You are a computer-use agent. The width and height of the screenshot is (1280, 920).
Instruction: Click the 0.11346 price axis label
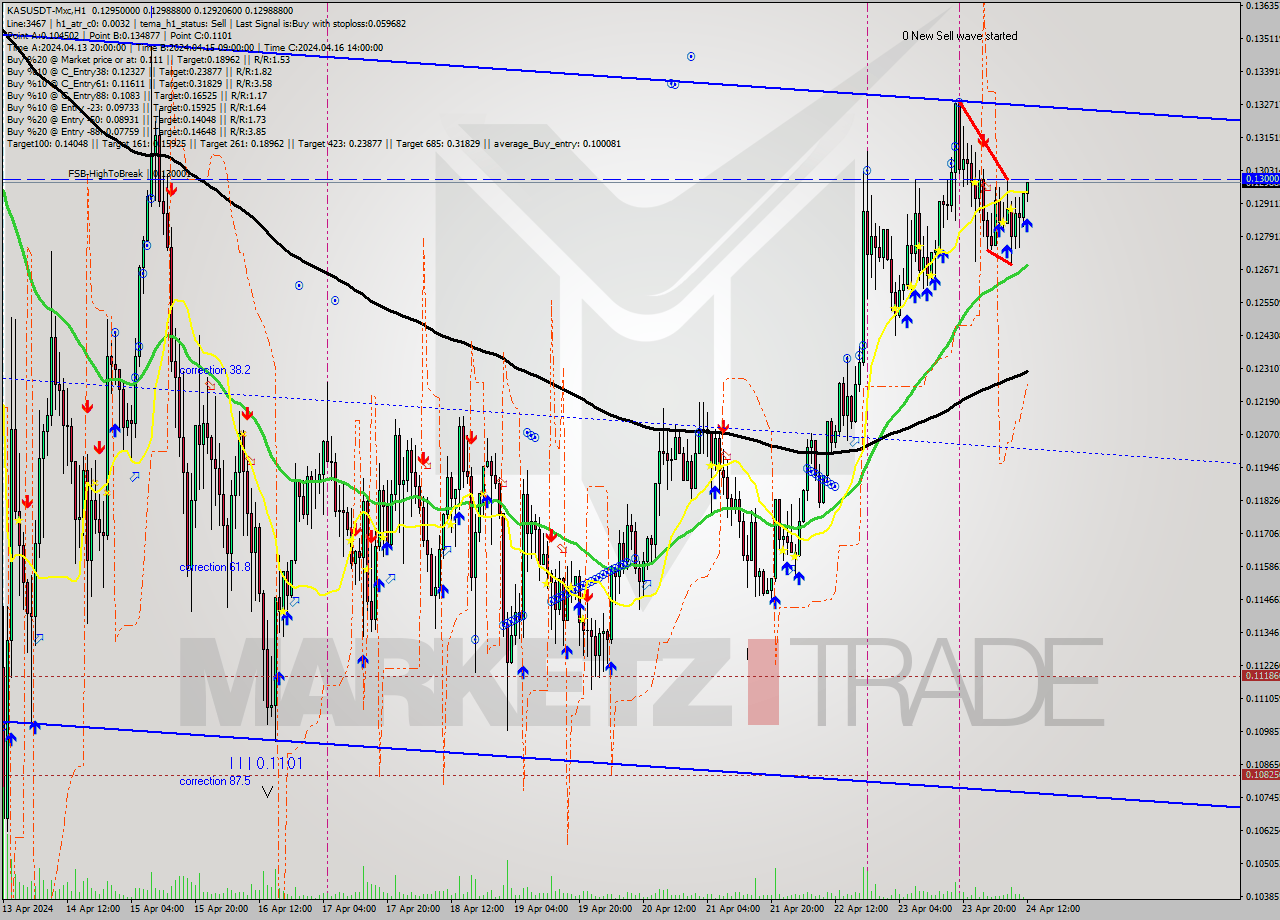(x=1261, y=632)
